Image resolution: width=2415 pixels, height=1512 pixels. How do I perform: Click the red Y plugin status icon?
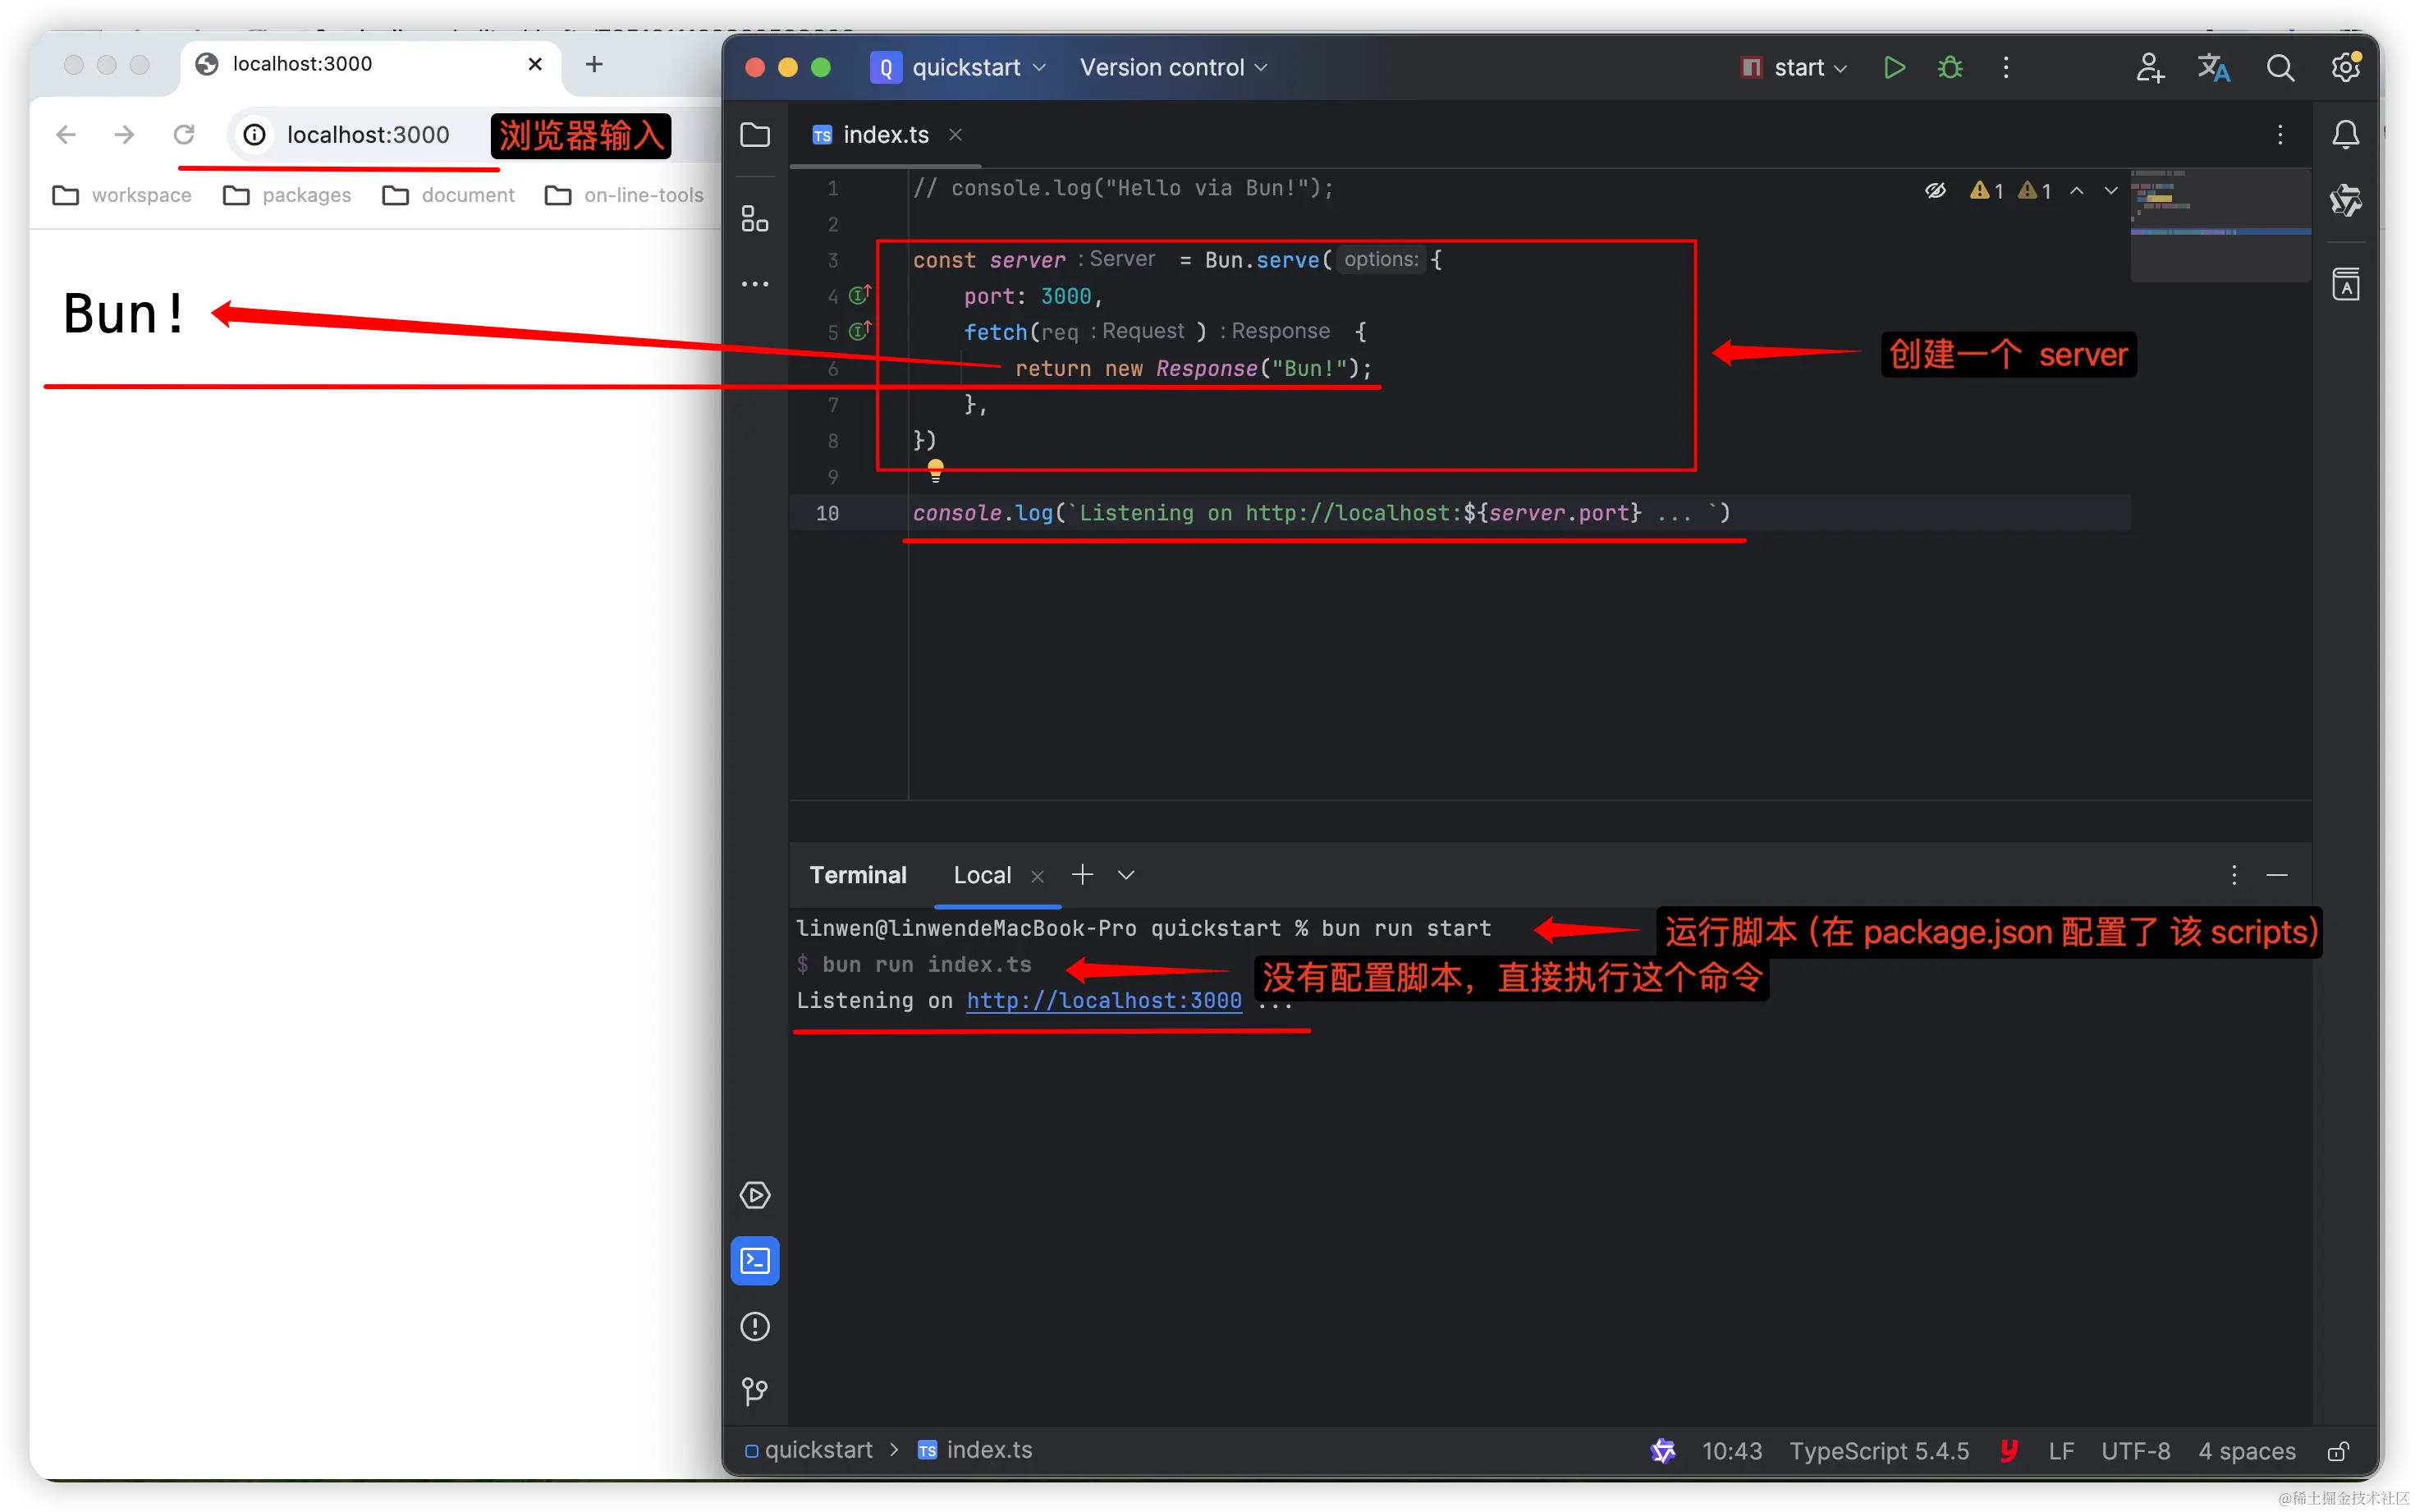tap(2008, 1450)
